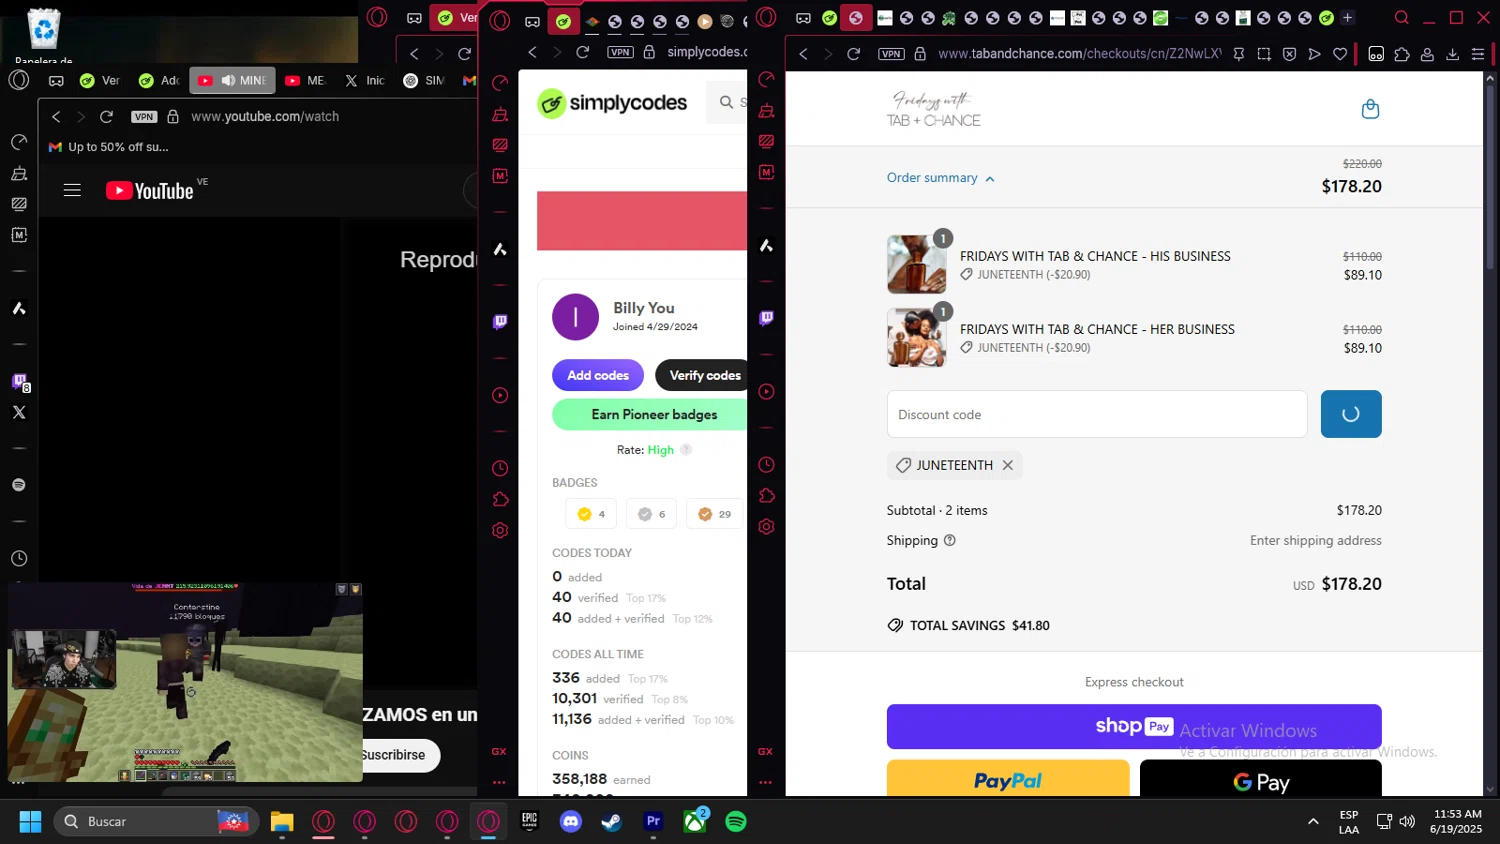Open downloads icon in checkout window toolbar

(x=1452, y=54)
